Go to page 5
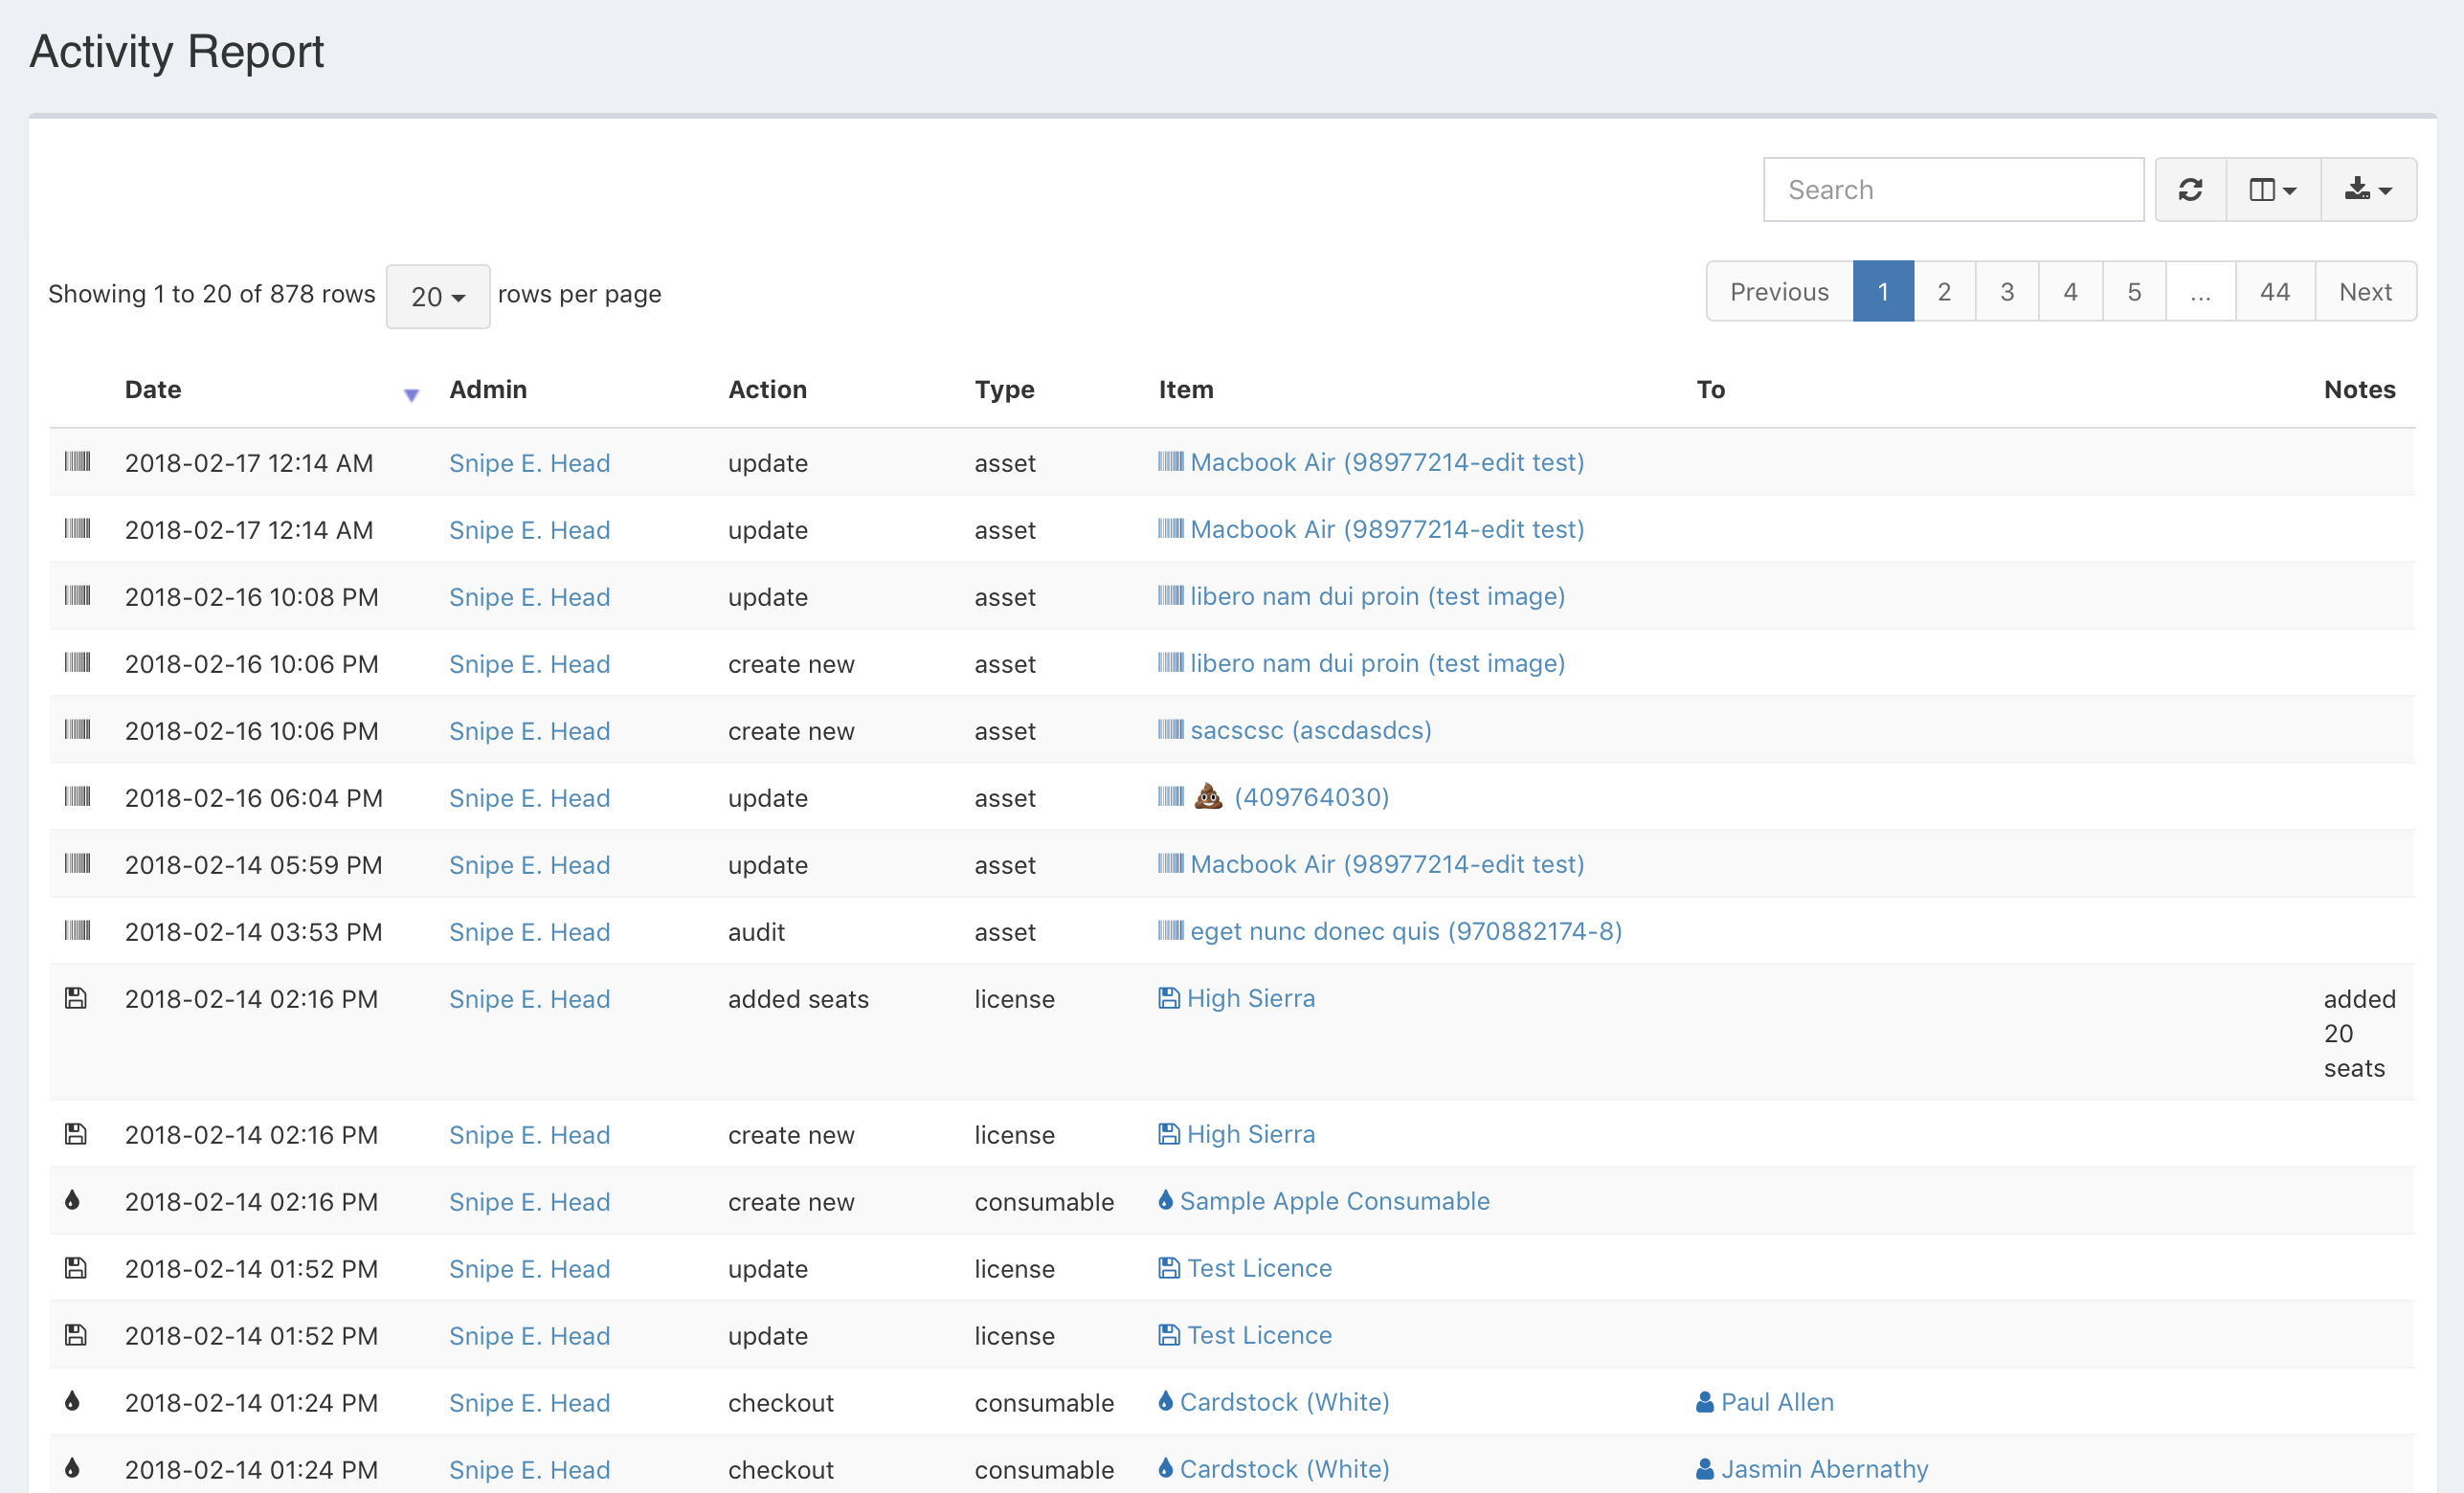Screen dimensions: 2464x1493 (x=2134, y=292)
